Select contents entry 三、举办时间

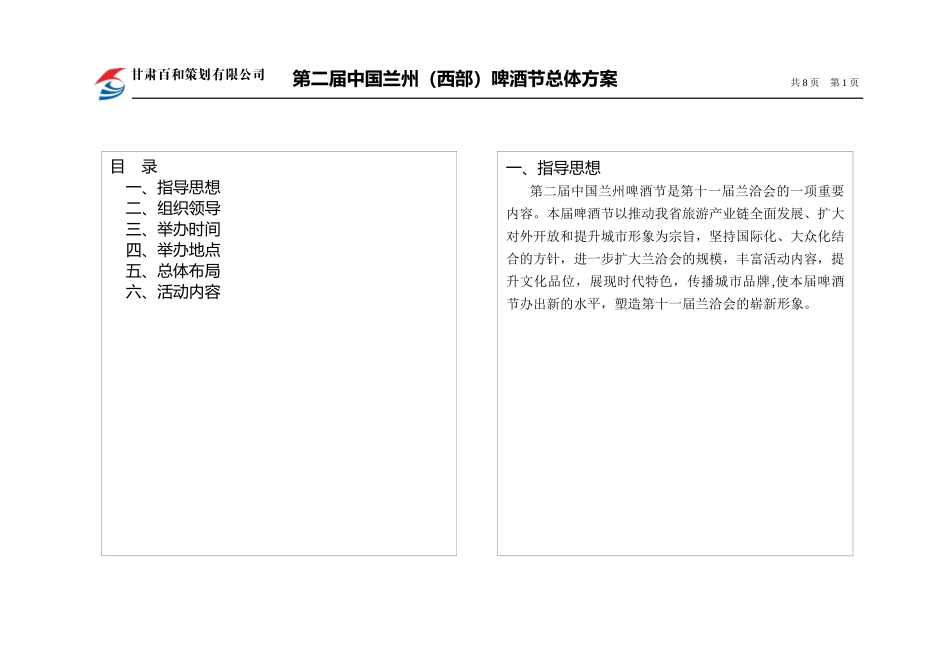coord(173,229)
